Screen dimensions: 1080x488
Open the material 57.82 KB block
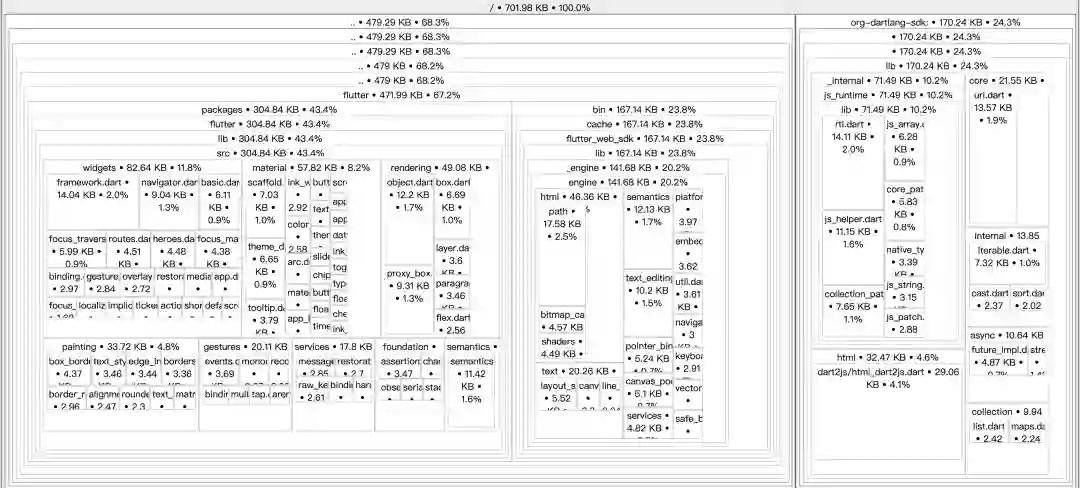311,167
